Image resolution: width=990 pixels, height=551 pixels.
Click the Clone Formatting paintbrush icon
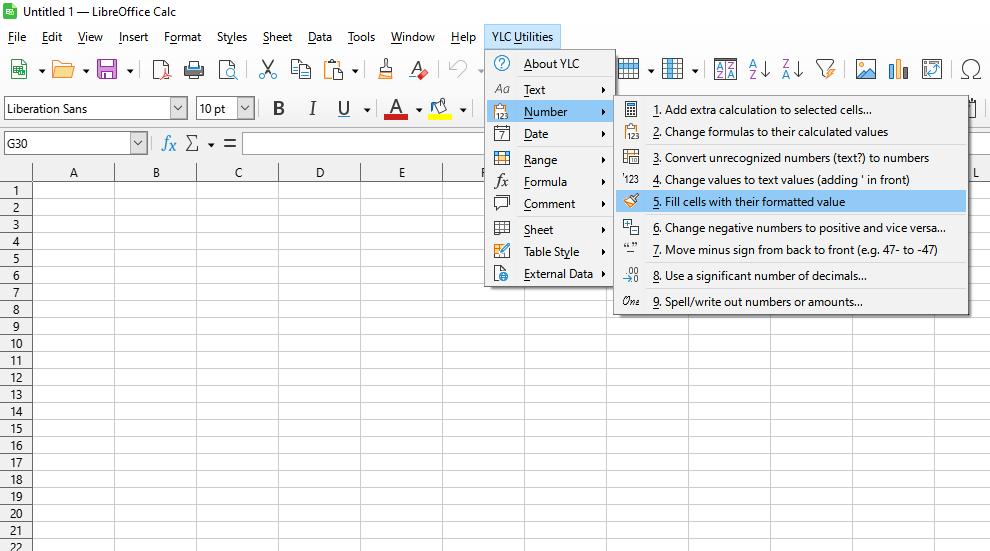[x=386, y=69]
